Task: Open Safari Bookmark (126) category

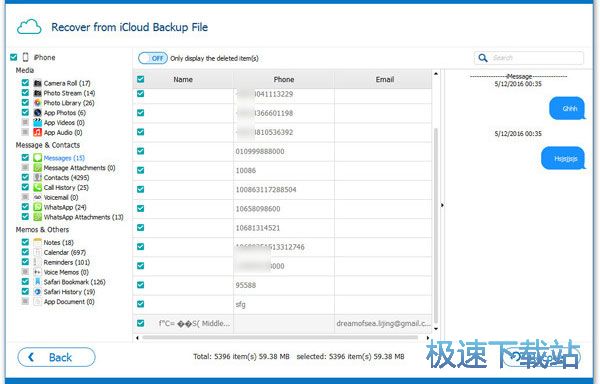Action: (x=75, y=282)
